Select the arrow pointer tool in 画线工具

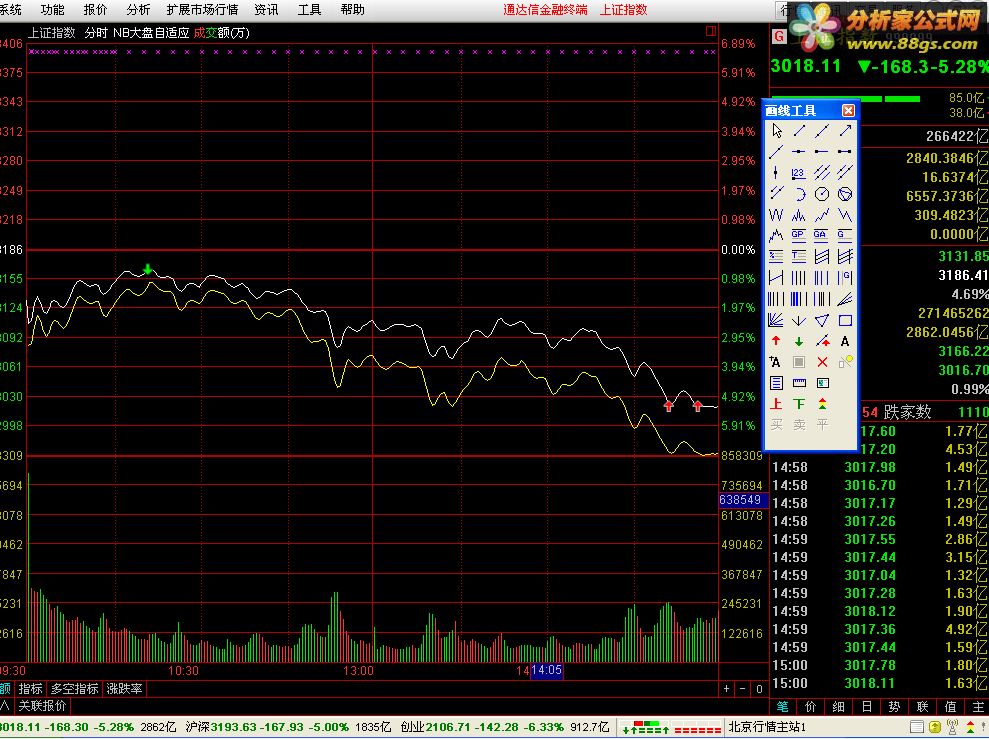coord(776,131)
